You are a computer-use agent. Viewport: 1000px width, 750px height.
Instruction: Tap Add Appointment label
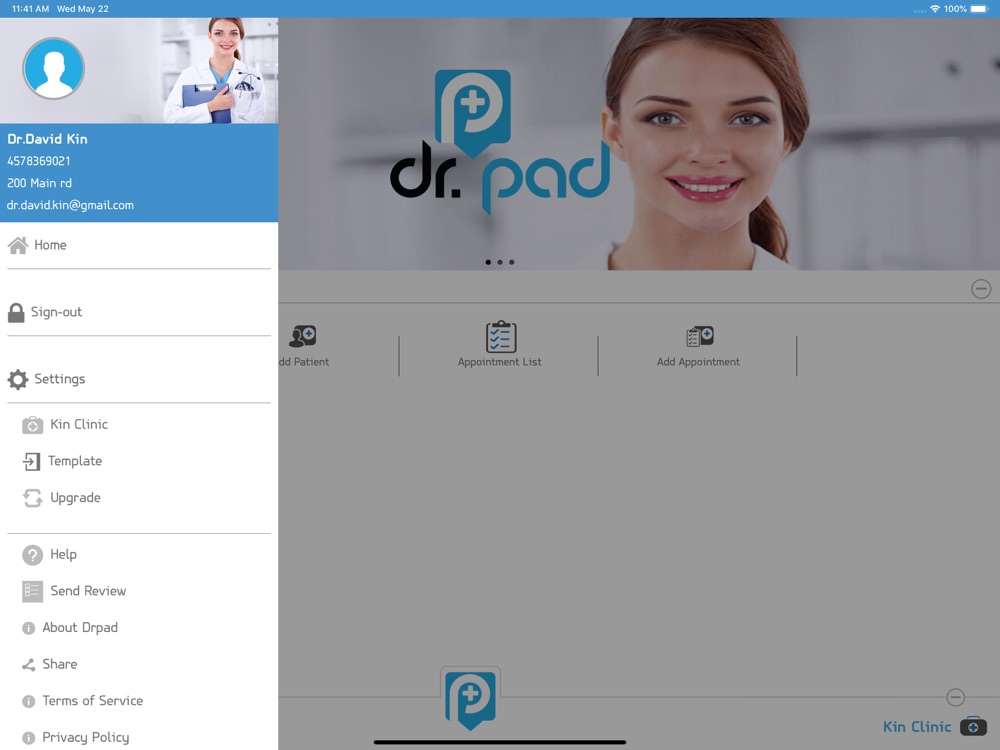(698, 362)
